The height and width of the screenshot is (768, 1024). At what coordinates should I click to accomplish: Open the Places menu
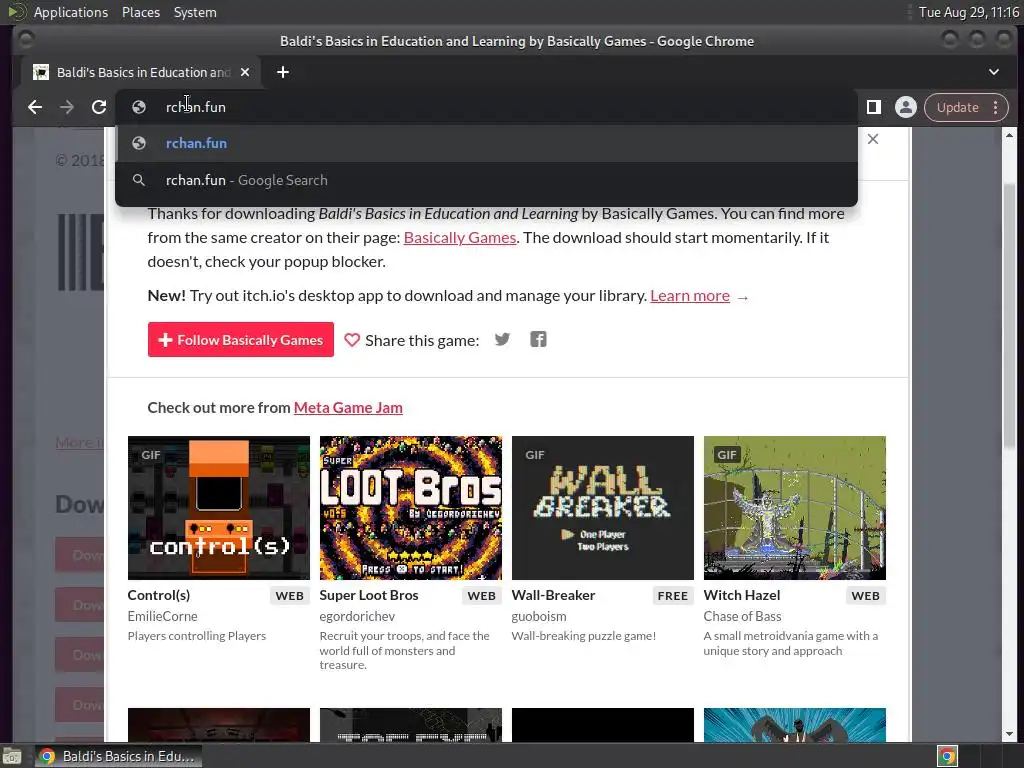coord(141,12)
